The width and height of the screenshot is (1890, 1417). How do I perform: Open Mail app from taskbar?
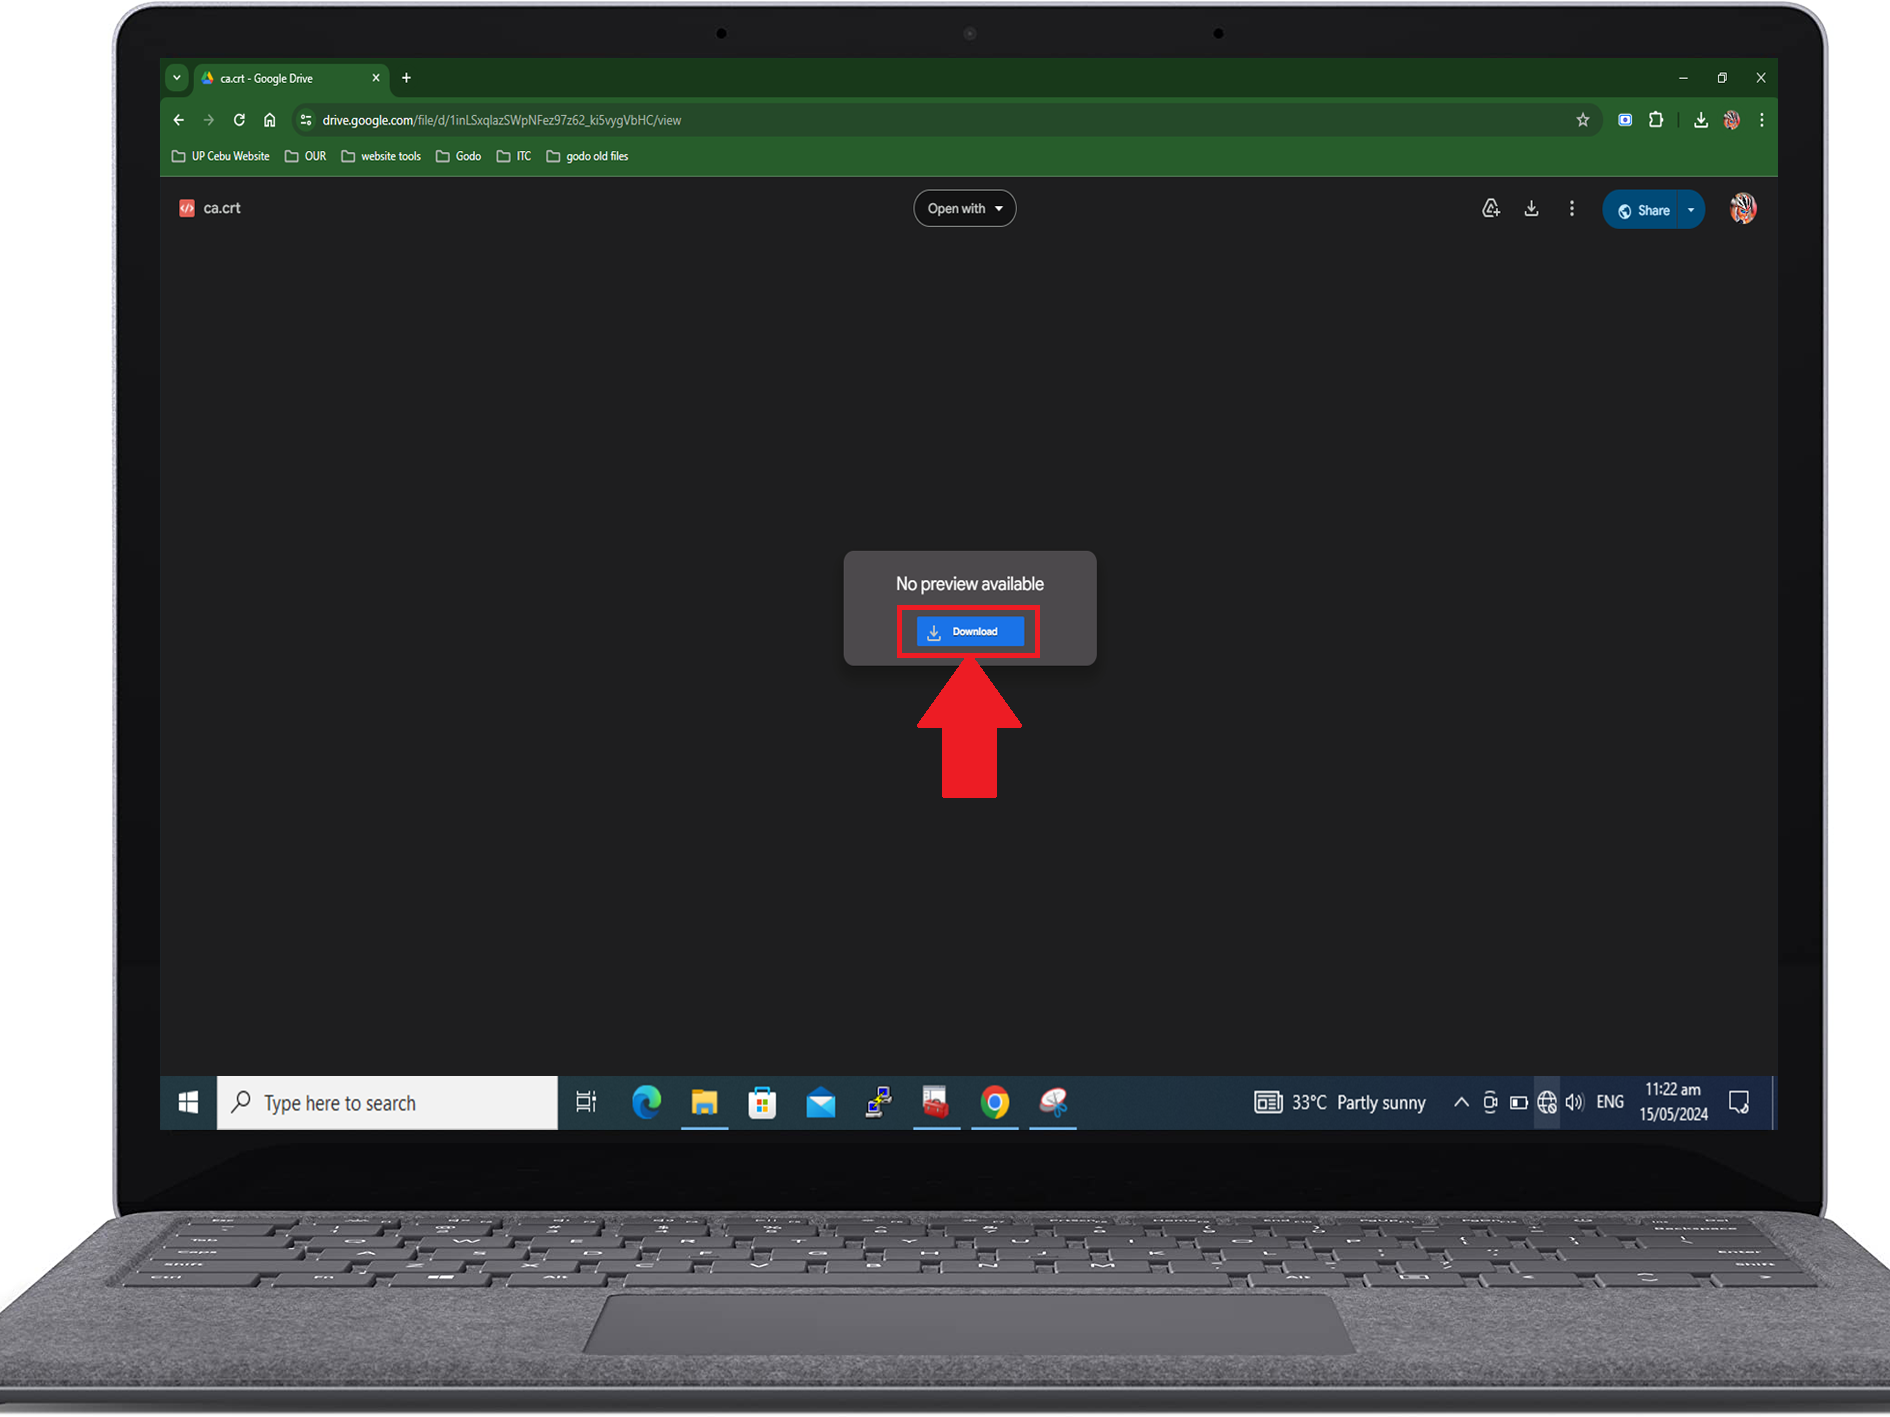[820, 1102]
